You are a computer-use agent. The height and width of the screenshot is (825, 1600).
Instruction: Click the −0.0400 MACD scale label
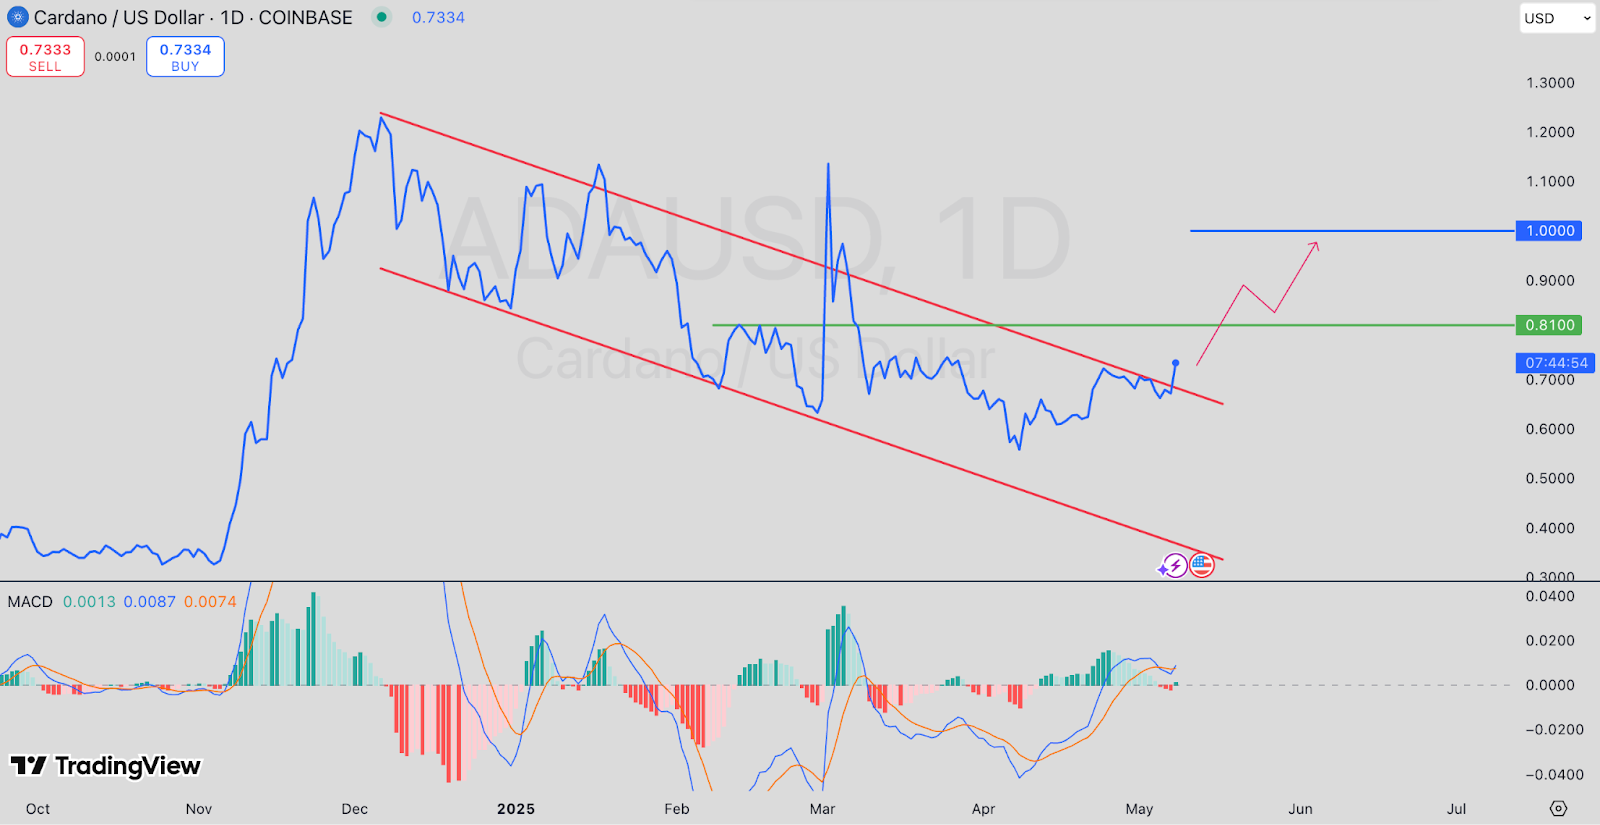(1554, 774)
